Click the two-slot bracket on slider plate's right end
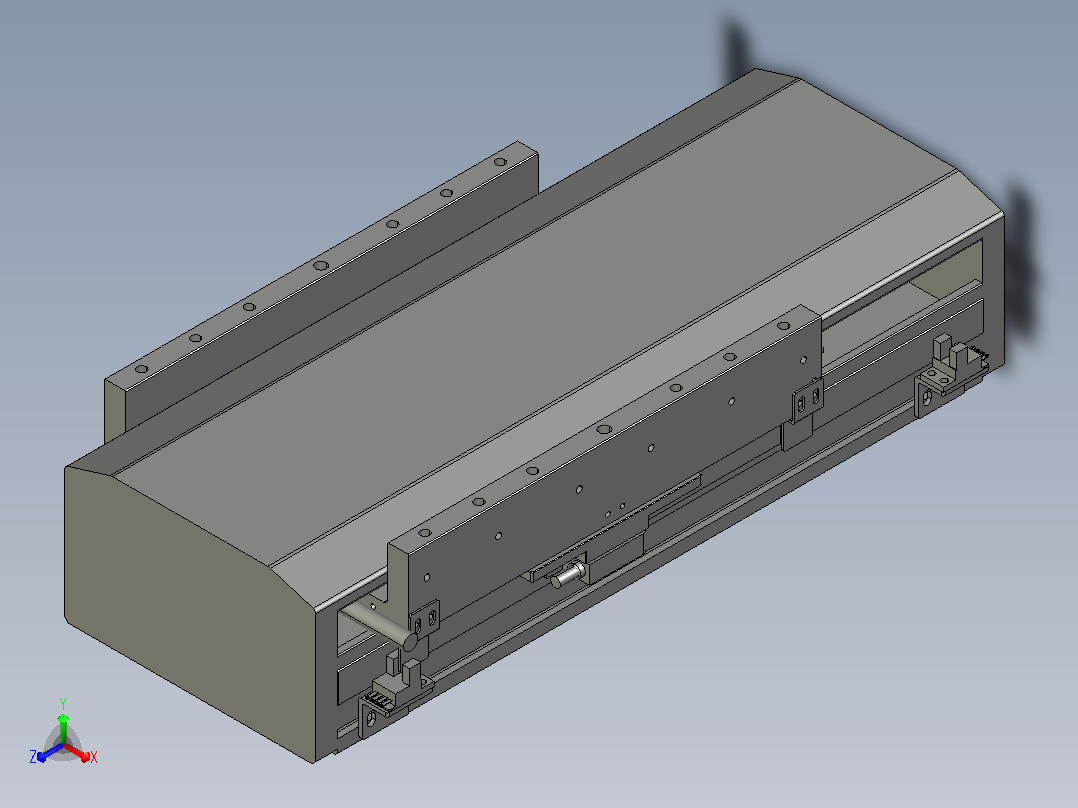This screenshot has height=808, width=1078. [x=808, y=402]
